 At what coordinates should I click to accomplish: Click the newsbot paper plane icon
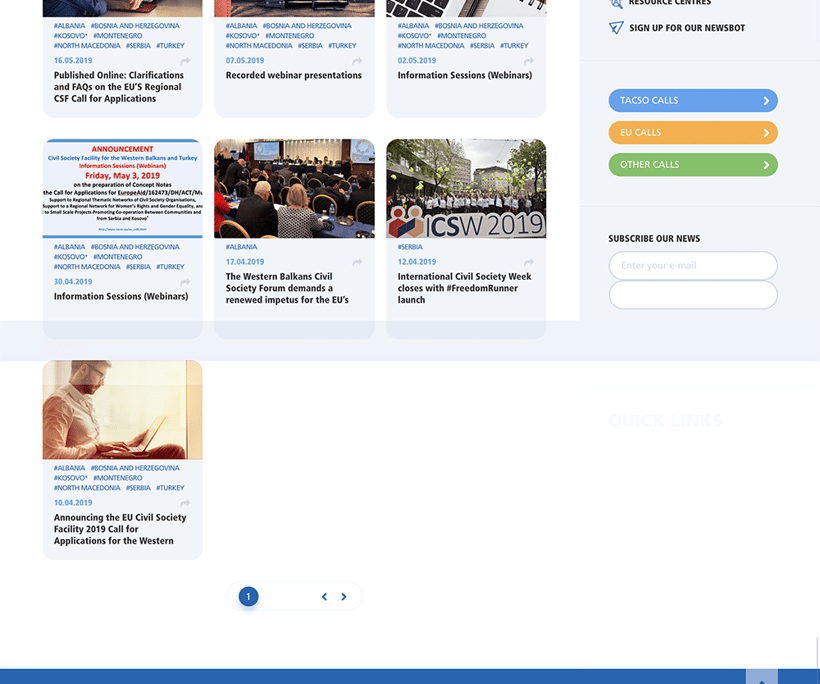pos(616,28)
